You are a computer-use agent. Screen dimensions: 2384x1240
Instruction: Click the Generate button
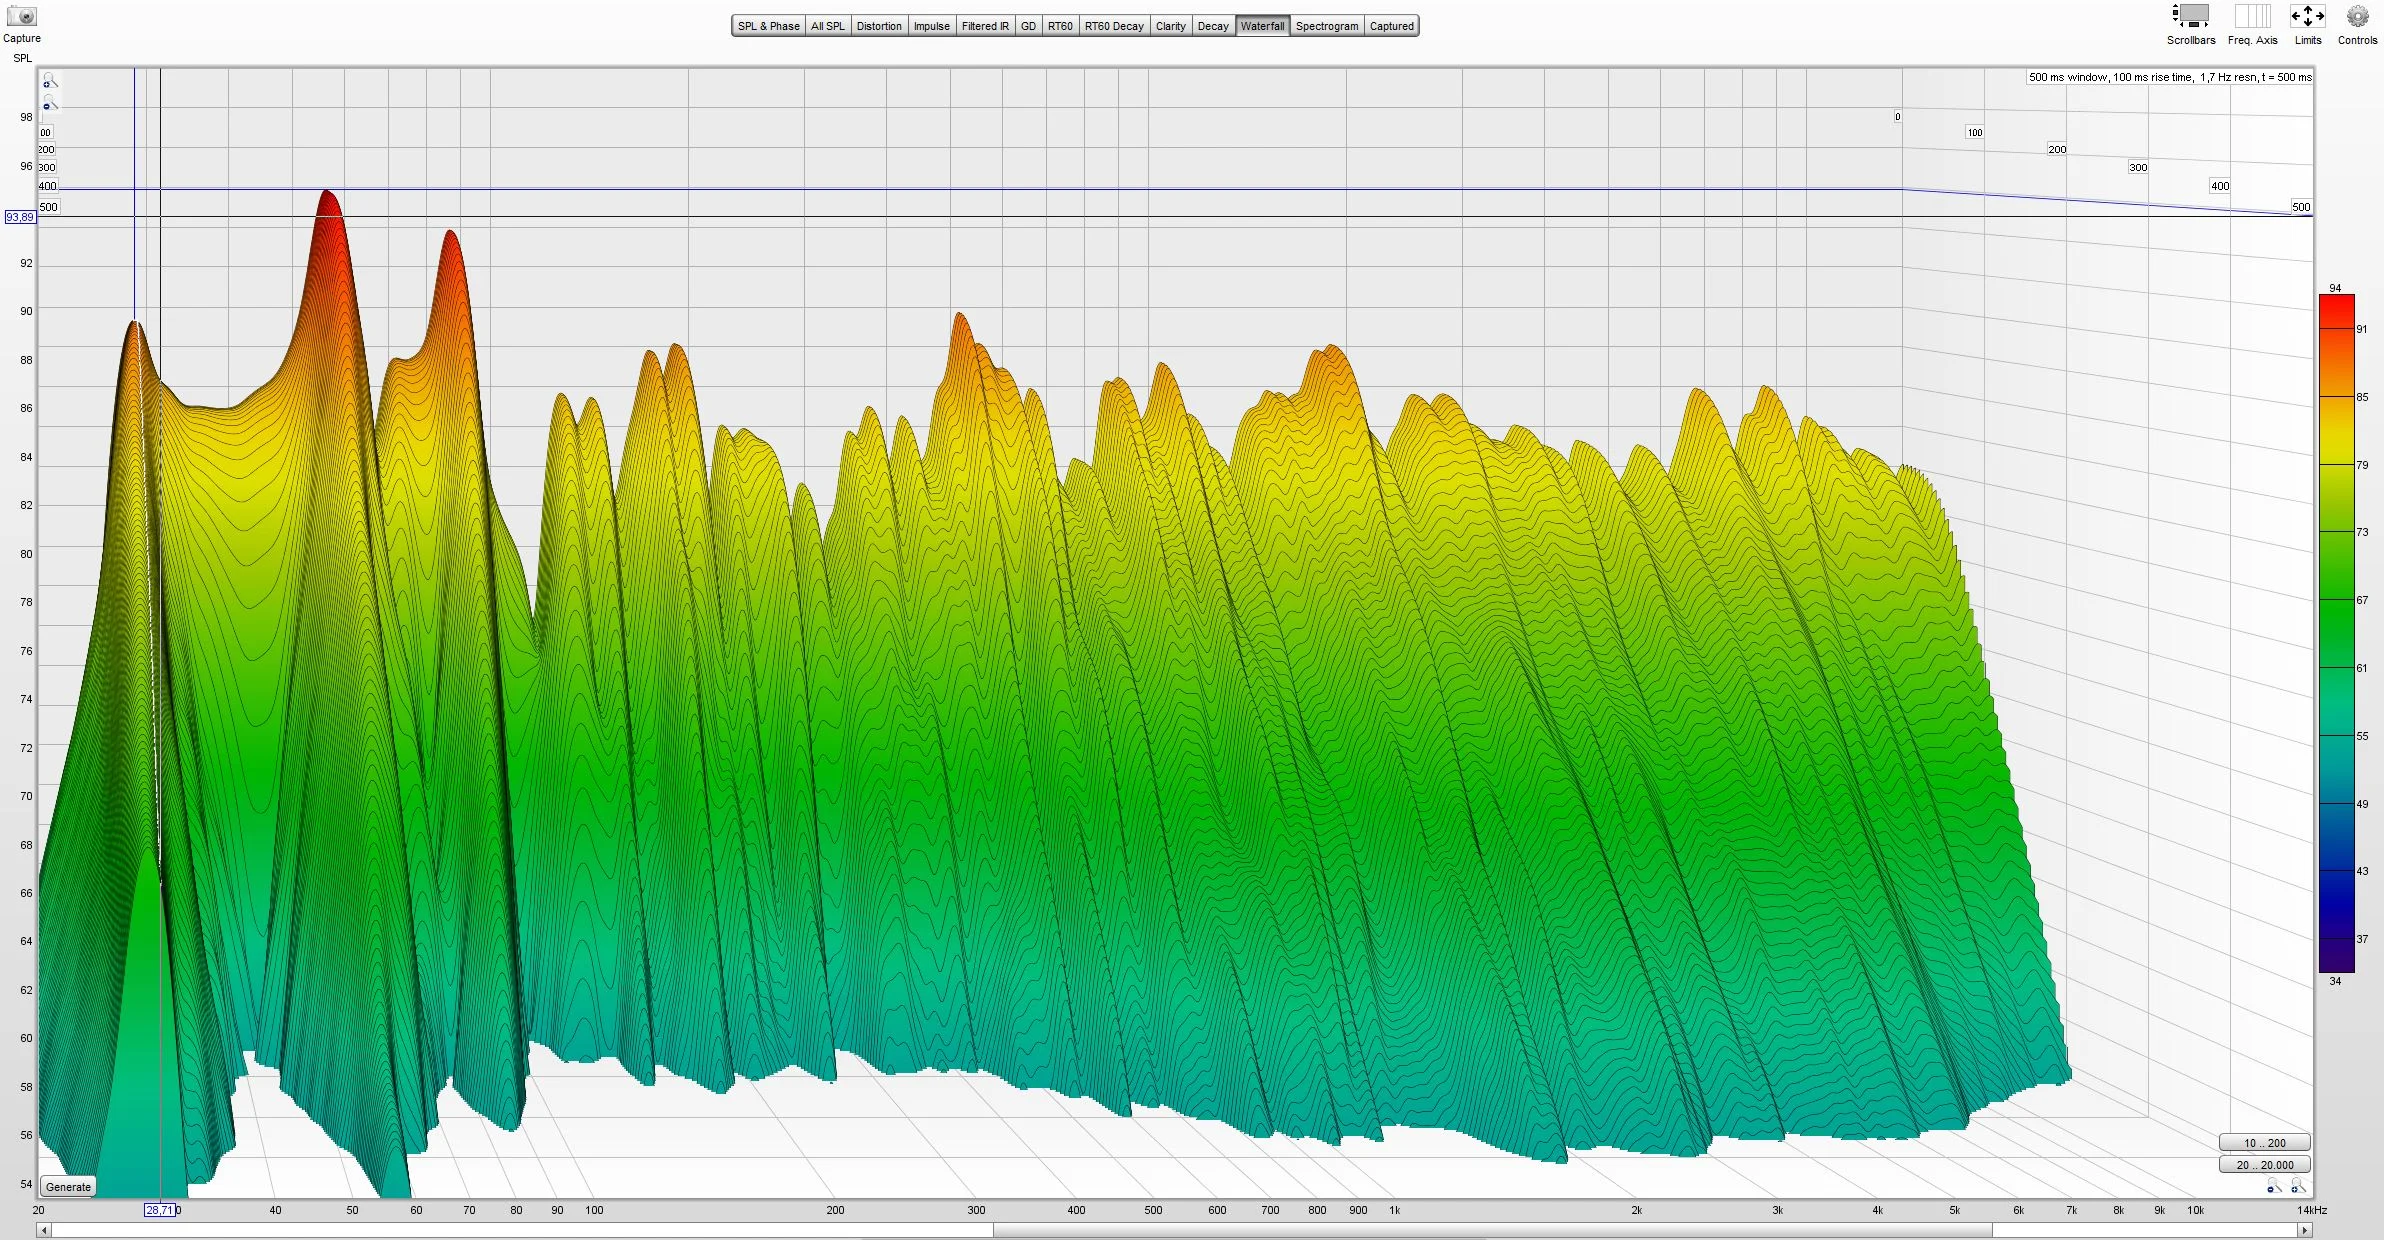click(x=68, y=1187)
